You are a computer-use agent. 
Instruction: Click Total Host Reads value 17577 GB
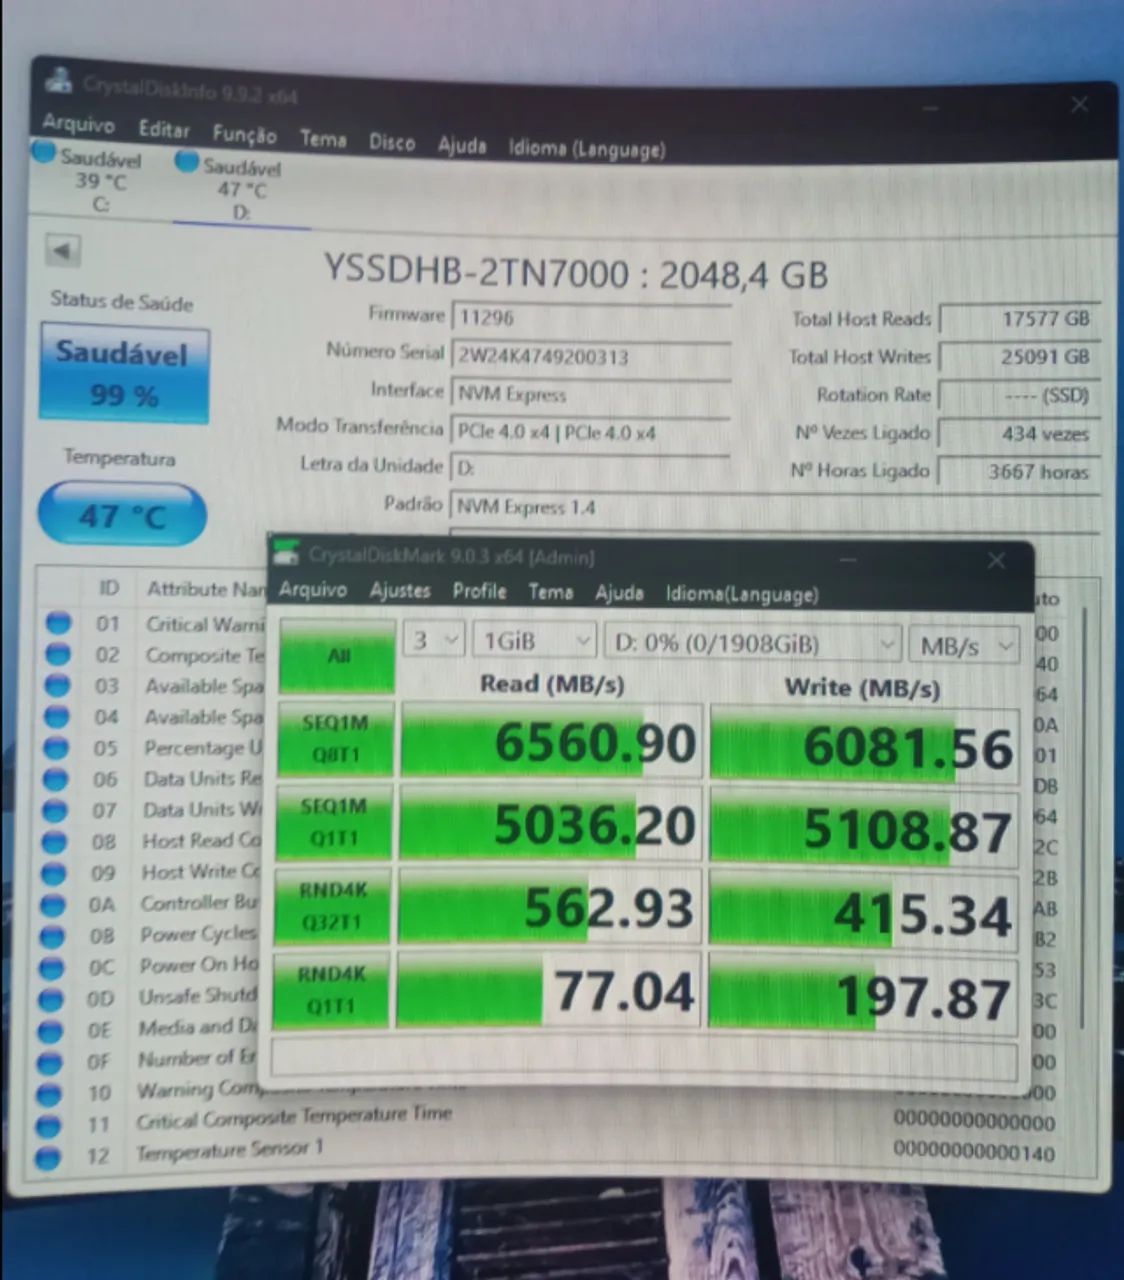coord(1020,319)
